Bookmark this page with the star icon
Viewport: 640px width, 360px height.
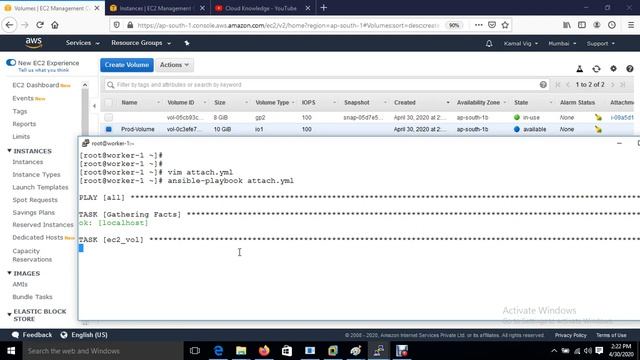(505, 25)
